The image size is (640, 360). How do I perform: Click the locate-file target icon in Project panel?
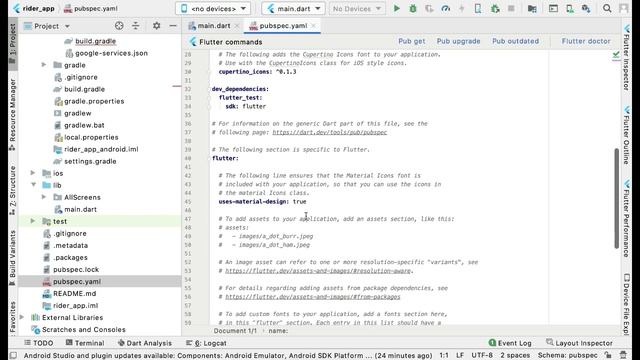[x=119, y=26]
